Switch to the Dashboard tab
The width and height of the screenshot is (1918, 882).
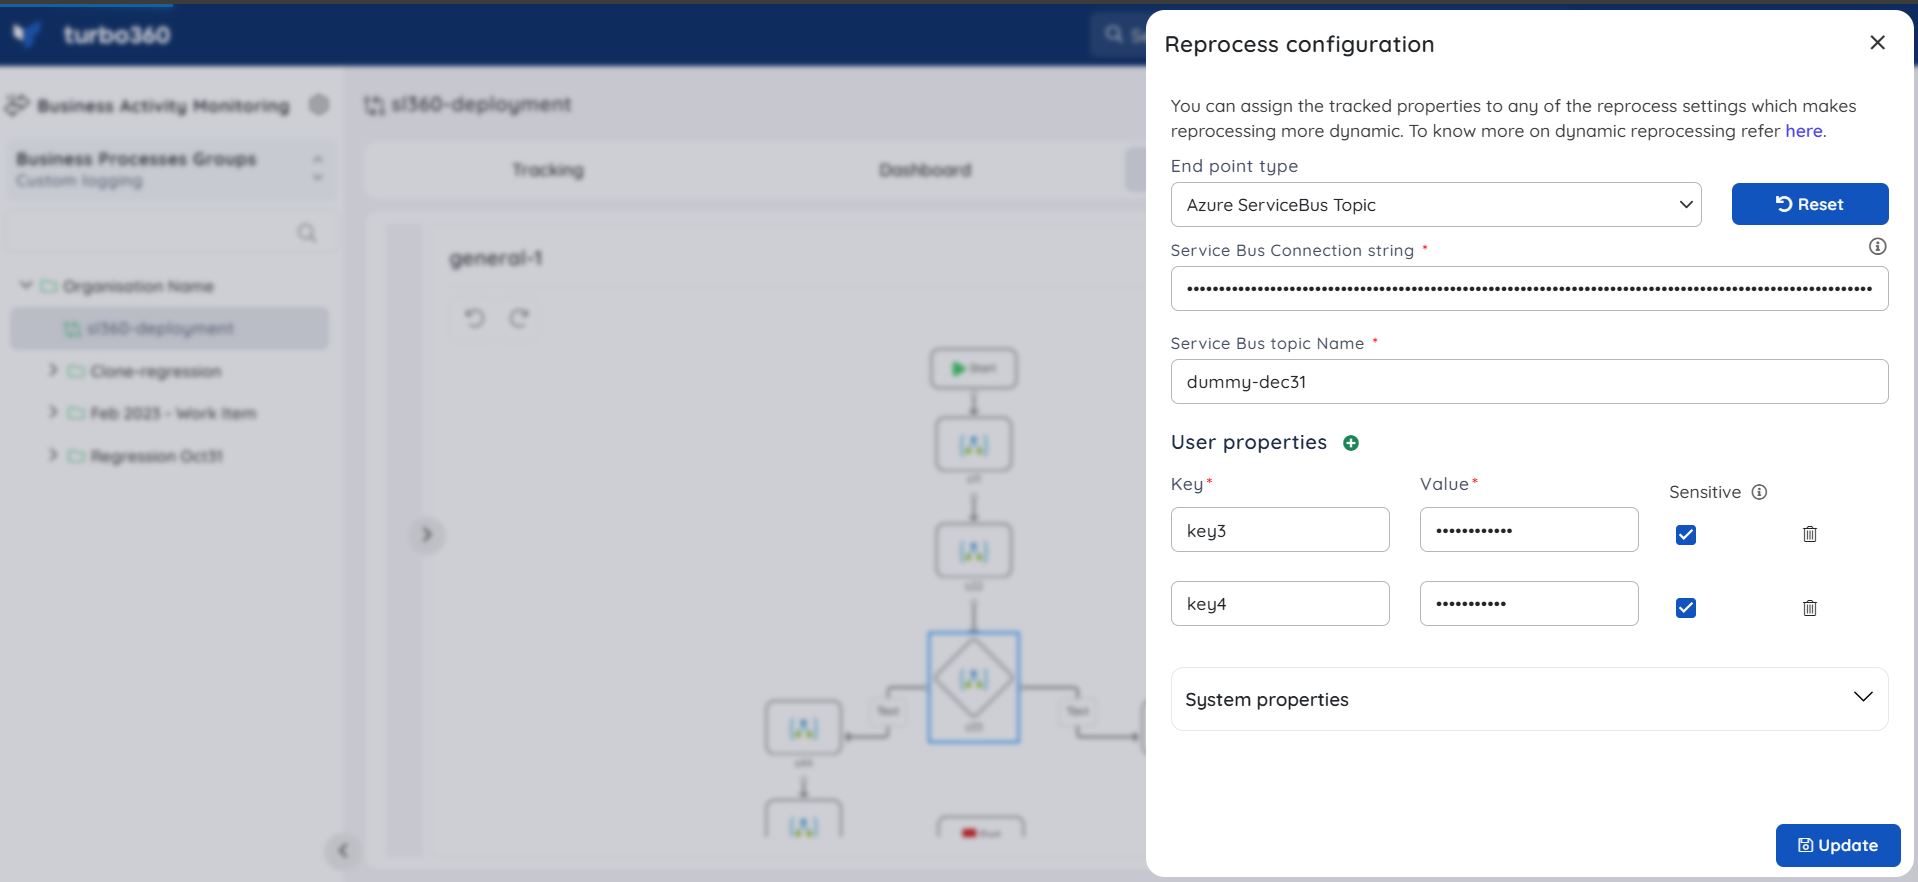[x=925, y=170]
